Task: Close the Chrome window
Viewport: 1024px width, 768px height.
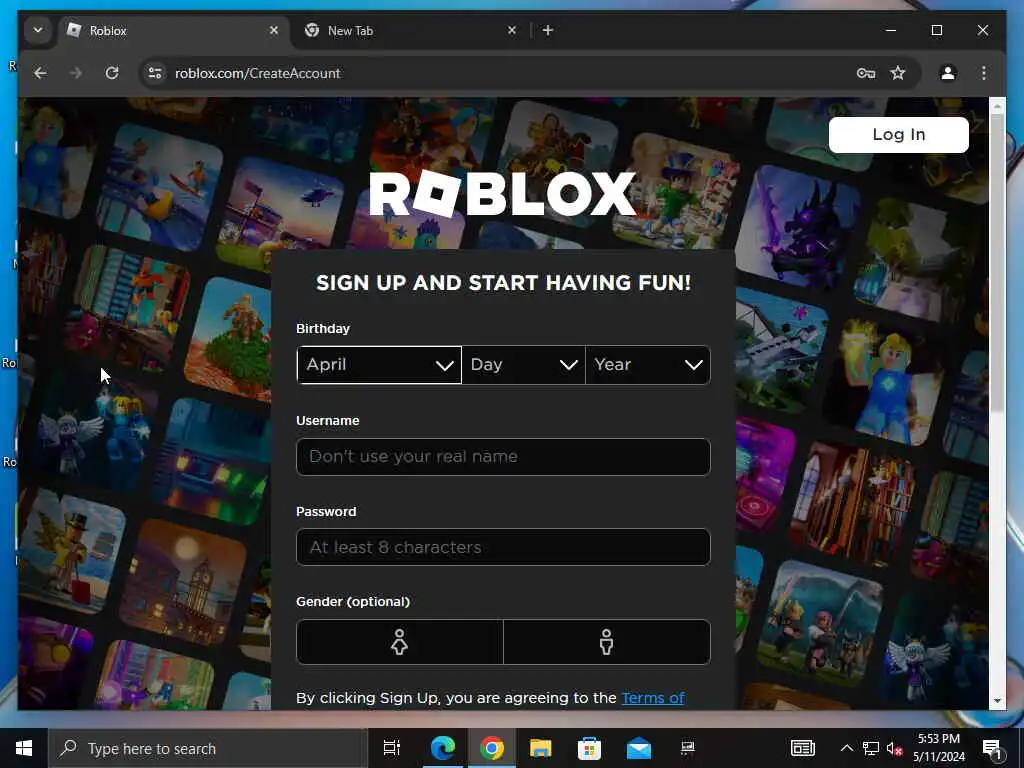Action: pos(983,31)
